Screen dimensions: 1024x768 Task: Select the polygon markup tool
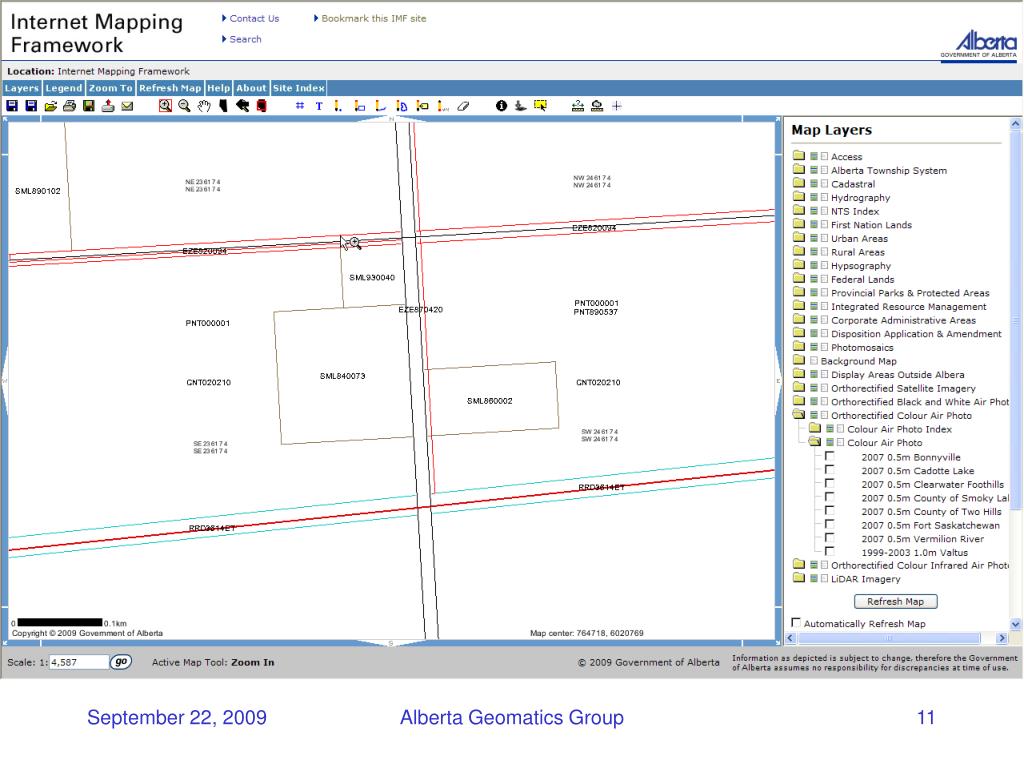pos(402,106)
